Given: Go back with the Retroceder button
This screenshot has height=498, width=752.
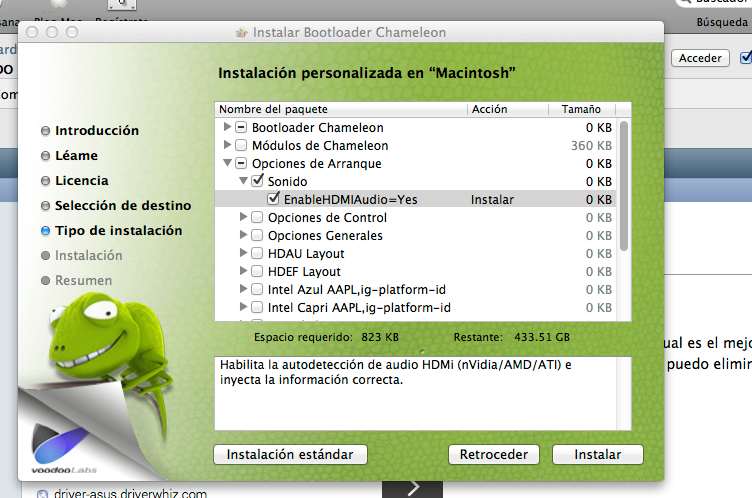Looking at the screenshot, I should click(494, 454).
